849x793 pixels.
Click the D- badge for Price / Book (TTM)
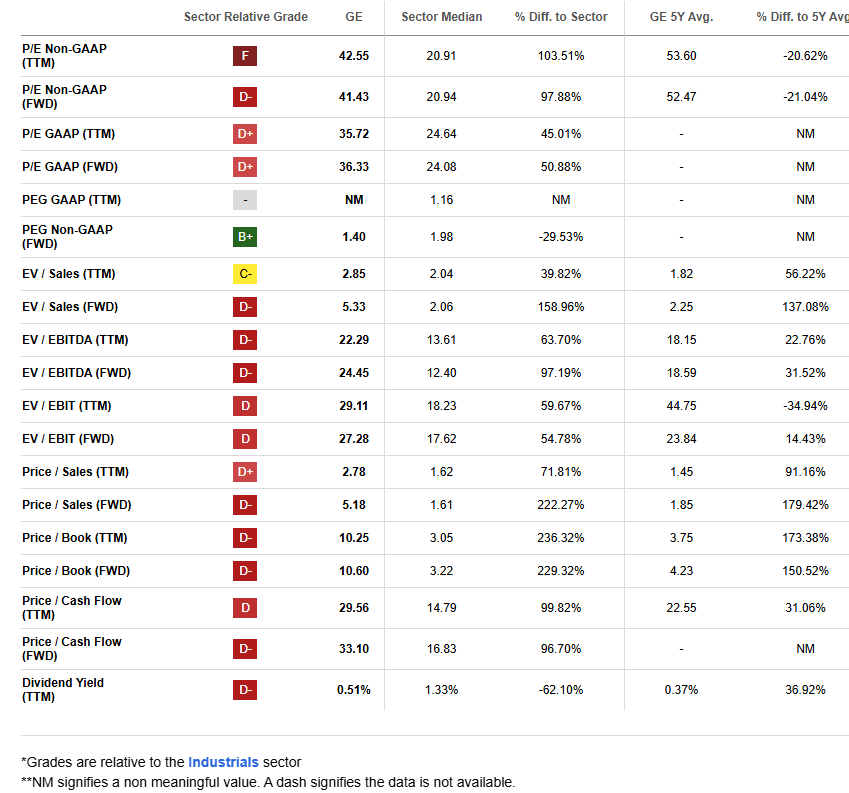[245, 537]
